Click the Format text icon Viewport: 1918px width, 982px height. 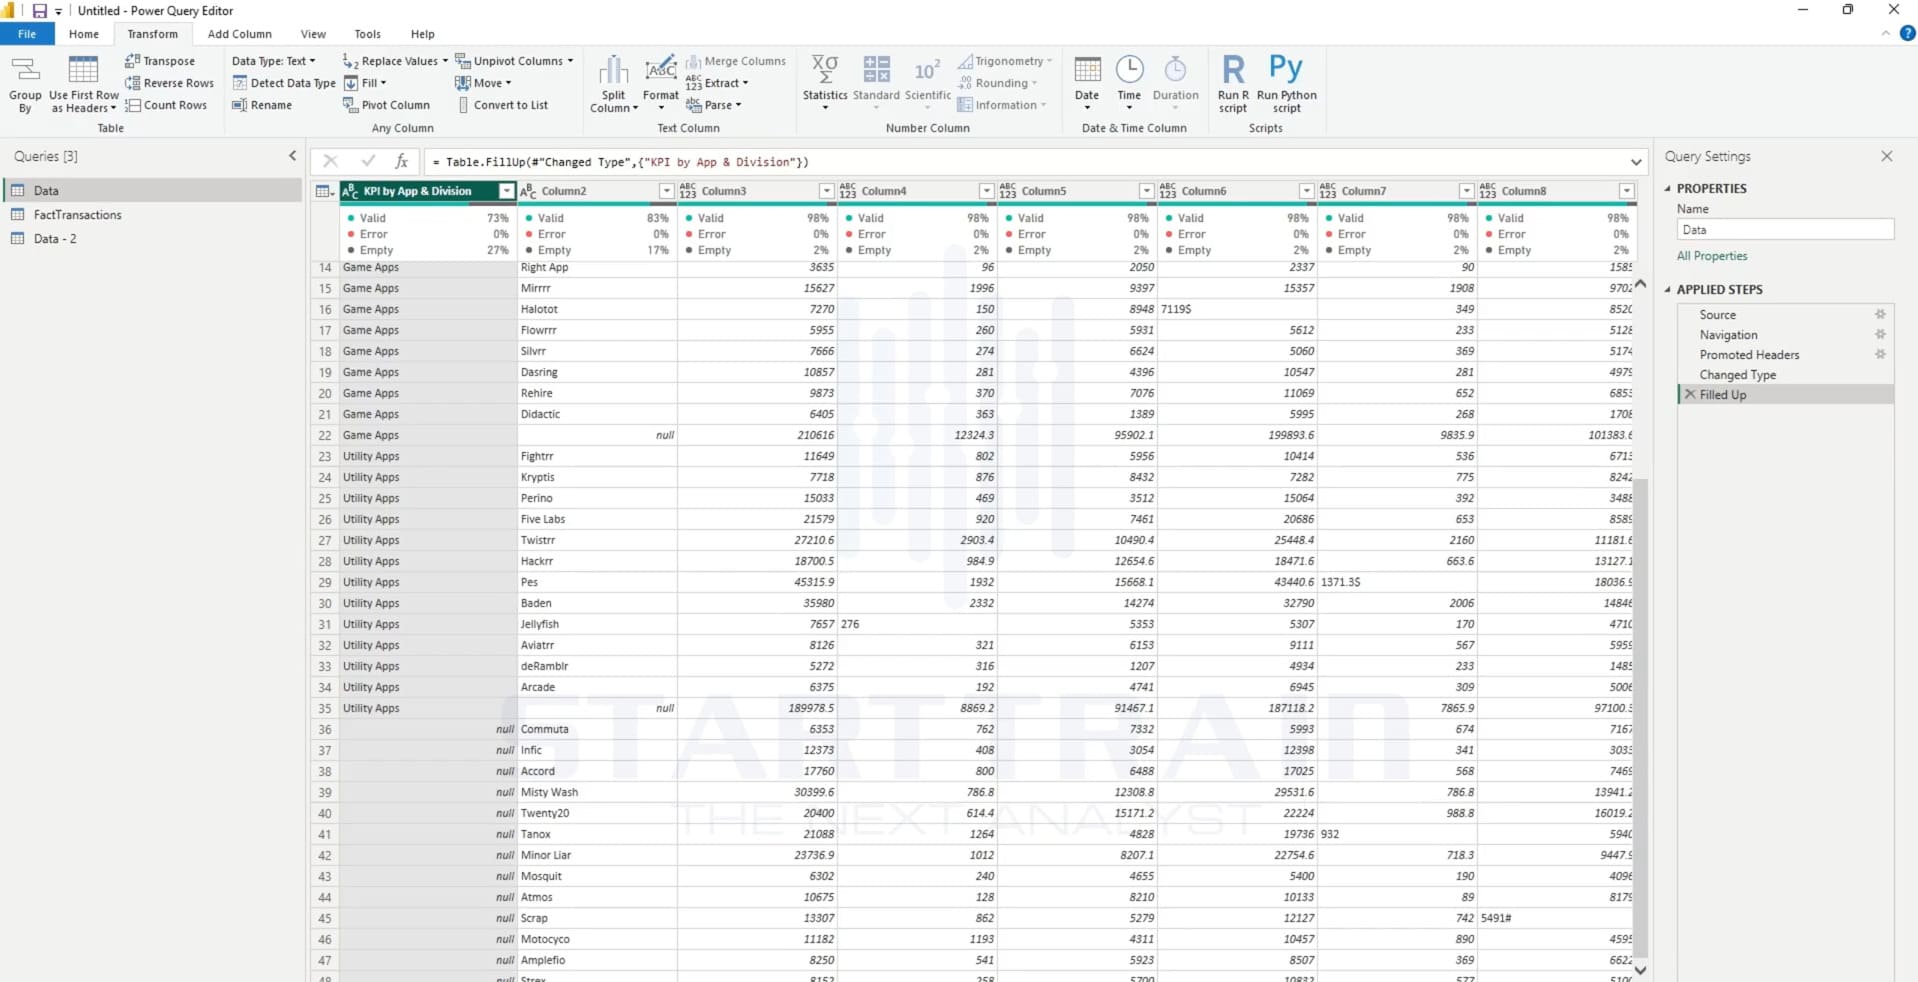pyautogui.click(x=660, y=70)
